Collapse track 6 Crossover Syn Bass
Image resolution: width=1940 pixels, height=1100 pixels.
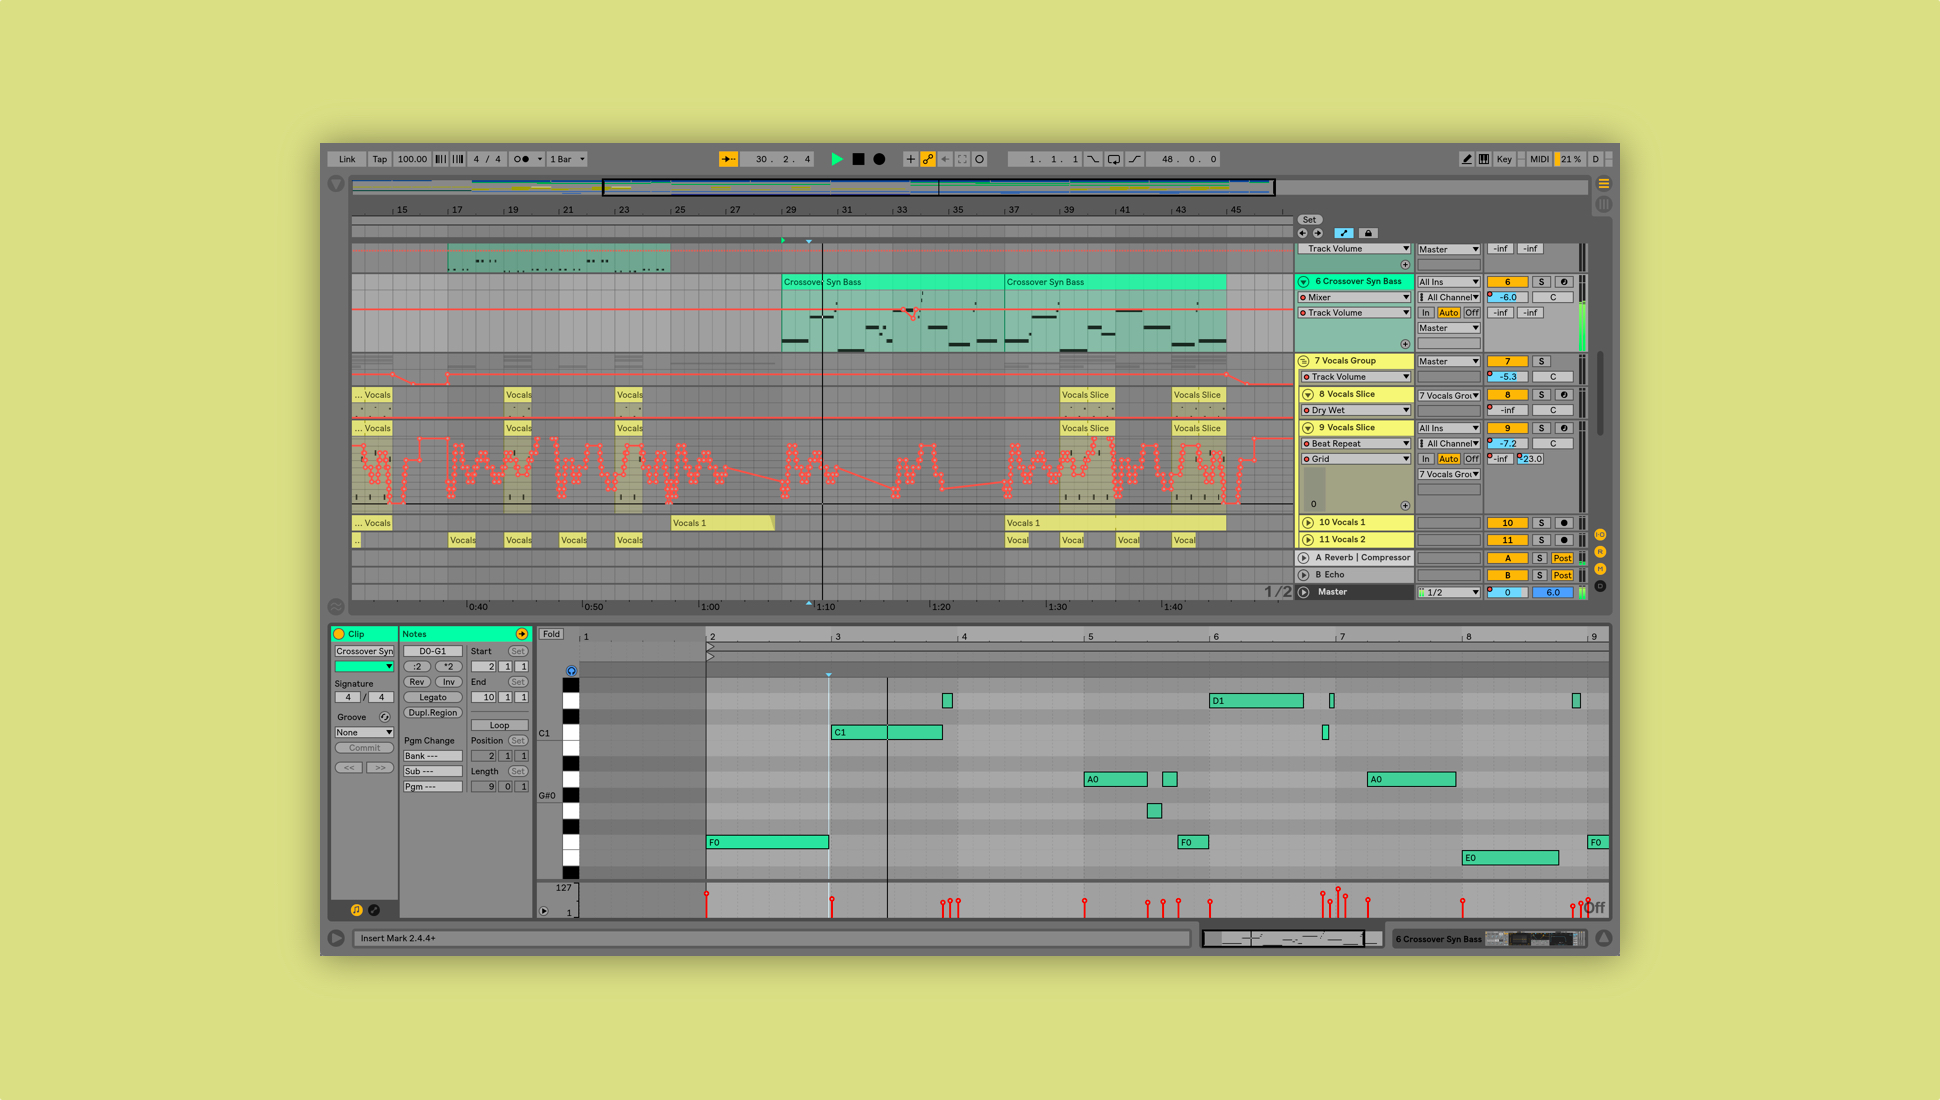coord(1304,282)
